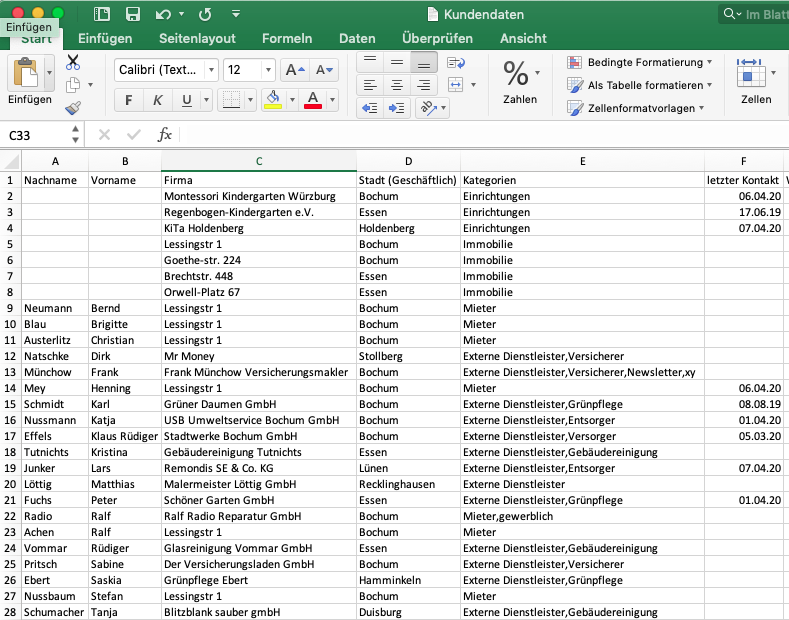Undo the last action

click(x=163, y=14)
